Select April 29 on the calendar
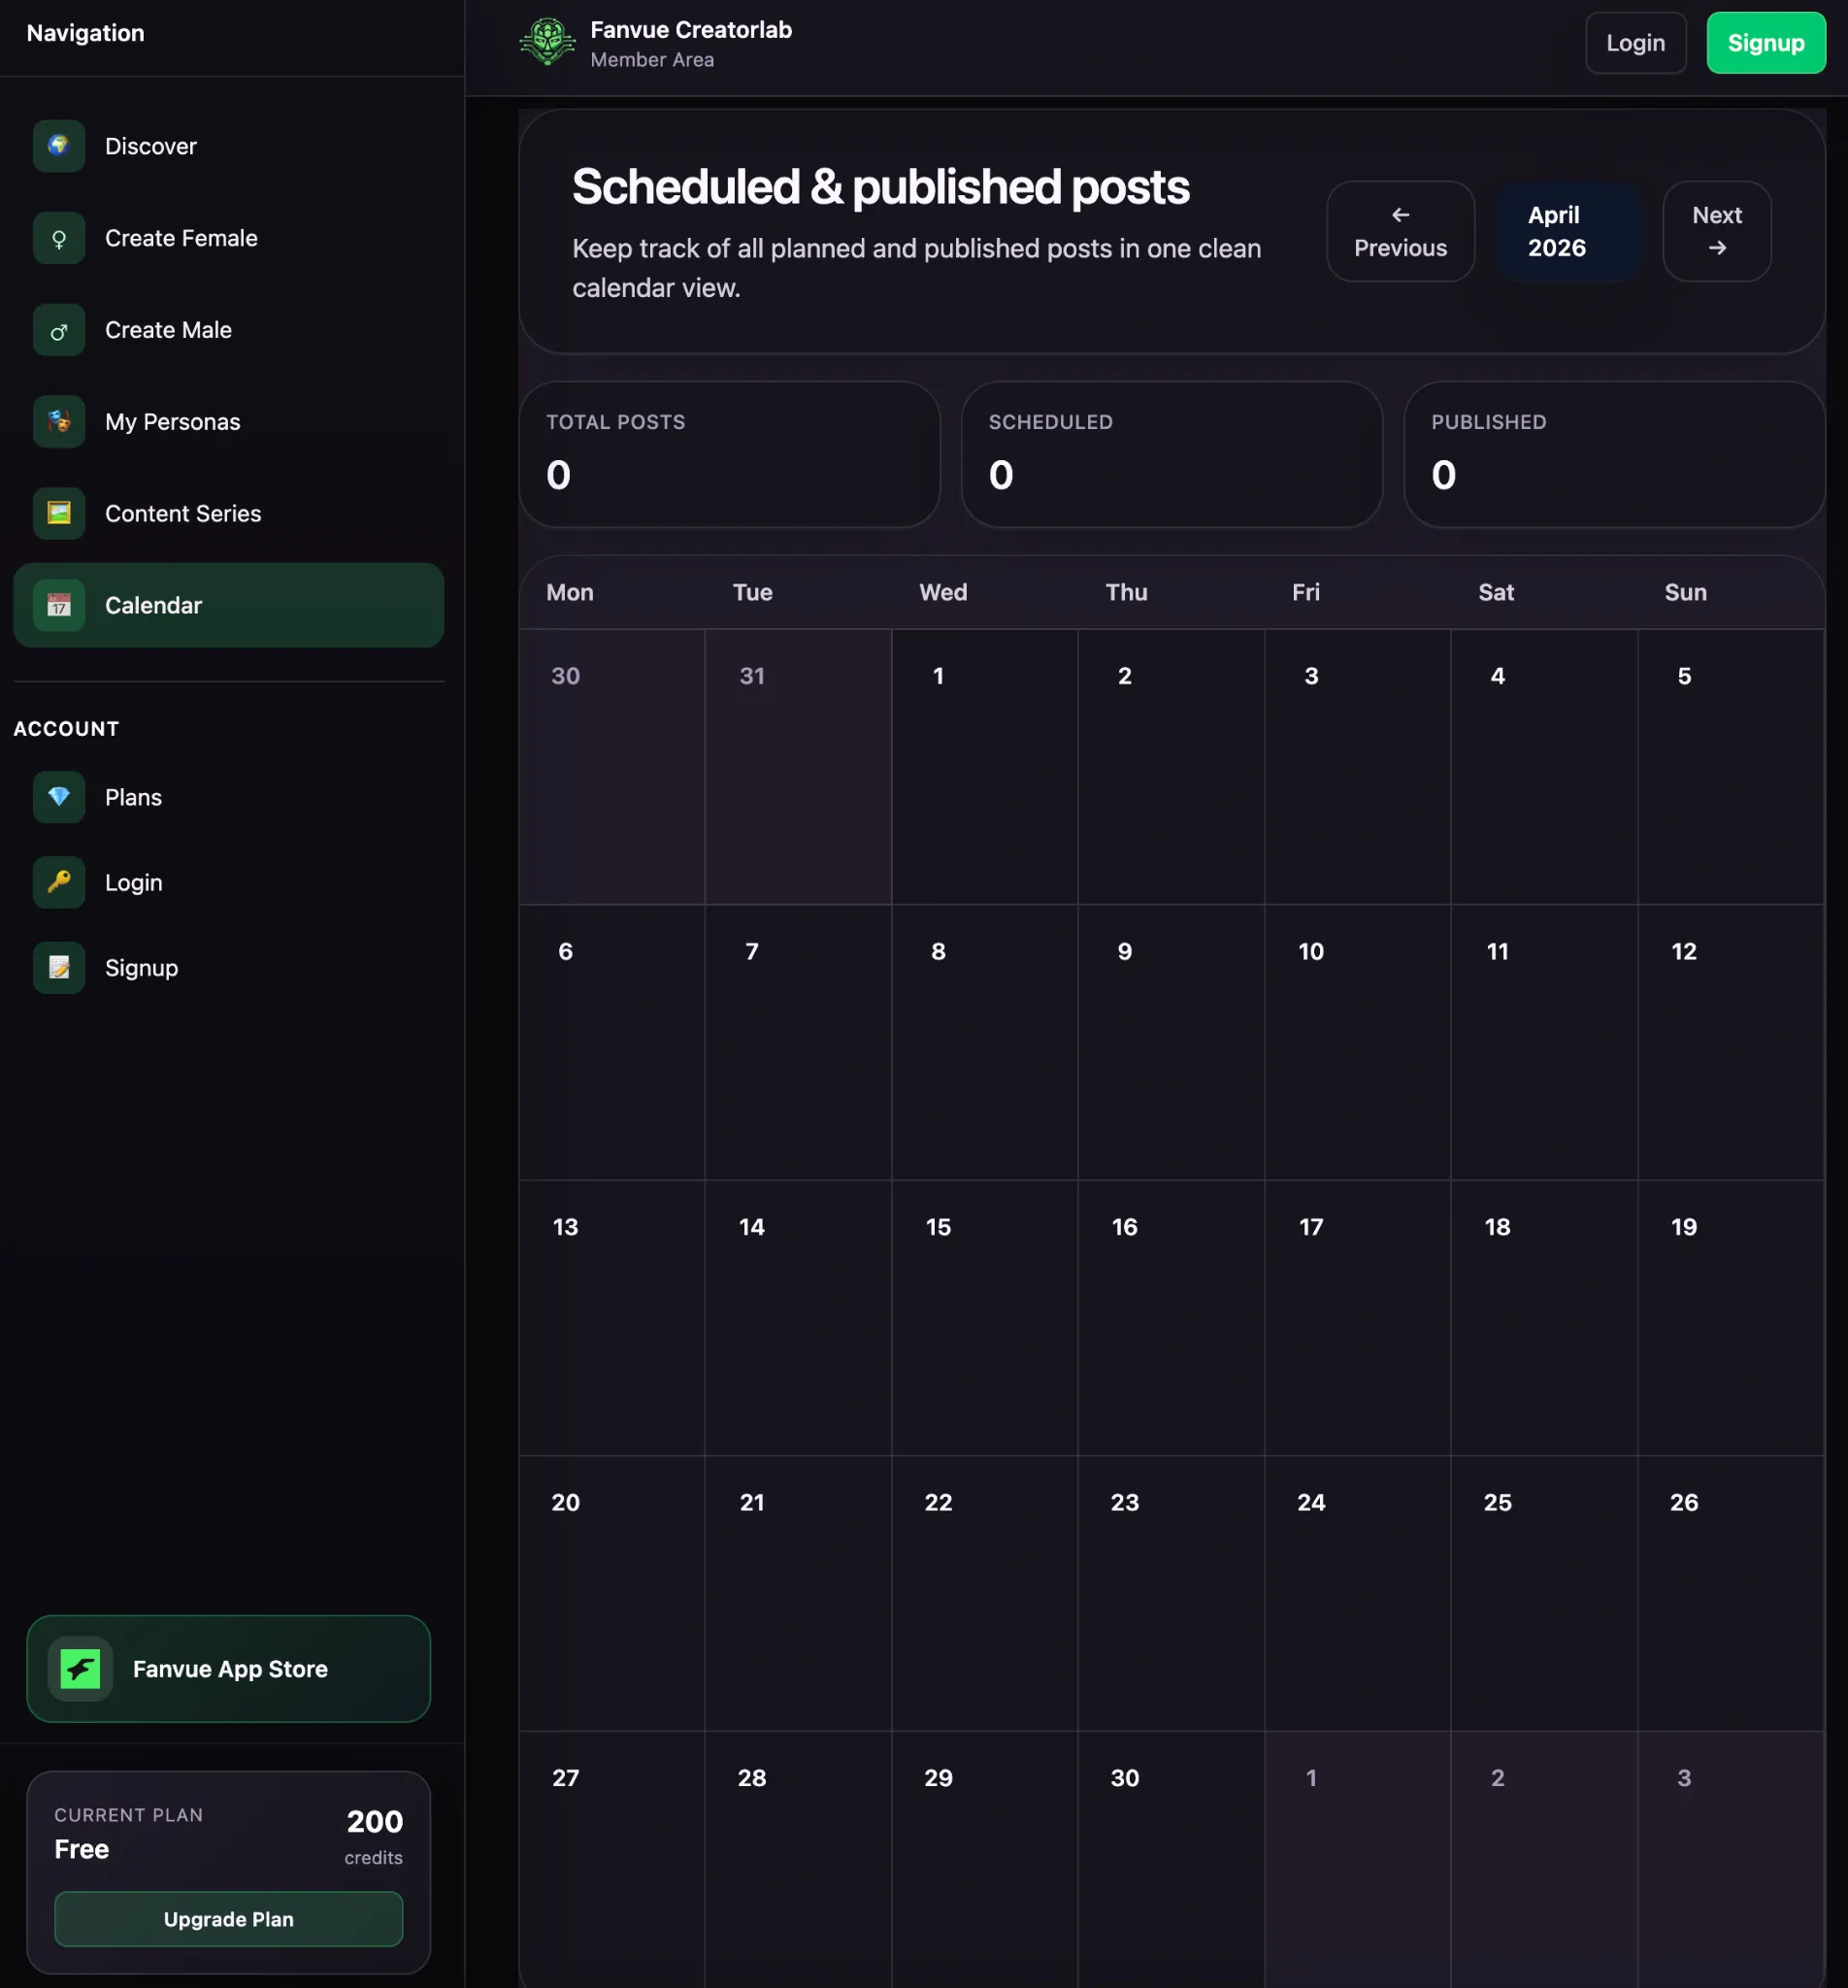The height and width of the screenshot is (1988, 1848). pyautogui.click(x=984, y=1860)
